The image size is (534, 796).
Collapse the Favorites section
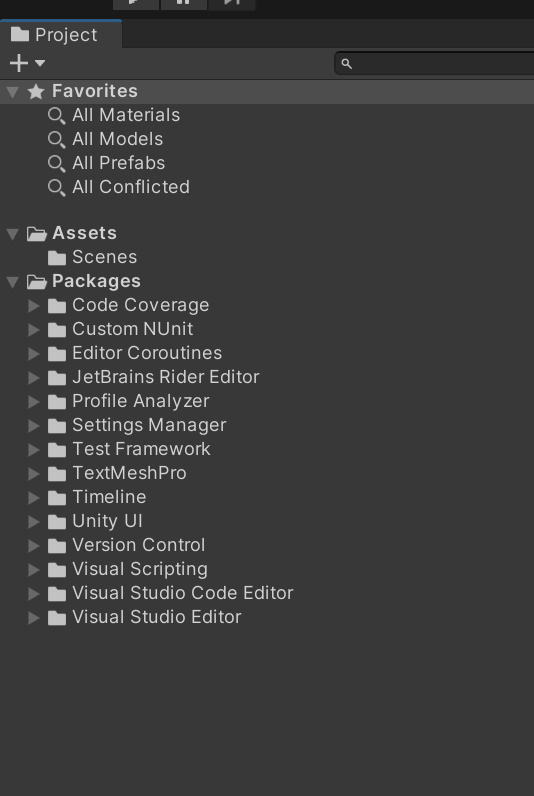[13, 92]
